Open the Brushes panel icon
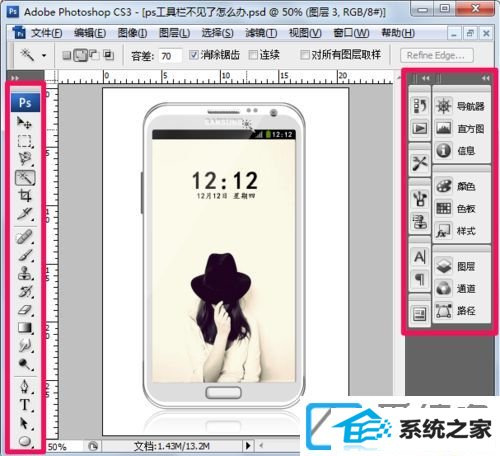 coord(420,199)
